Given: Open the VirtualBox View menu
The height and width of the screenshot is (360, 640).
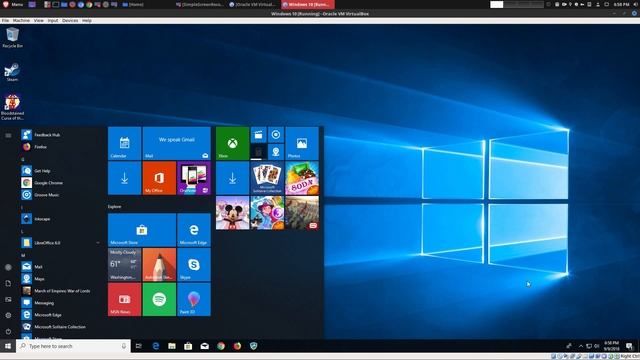Looking at the screenshot, I should point(39,20).
